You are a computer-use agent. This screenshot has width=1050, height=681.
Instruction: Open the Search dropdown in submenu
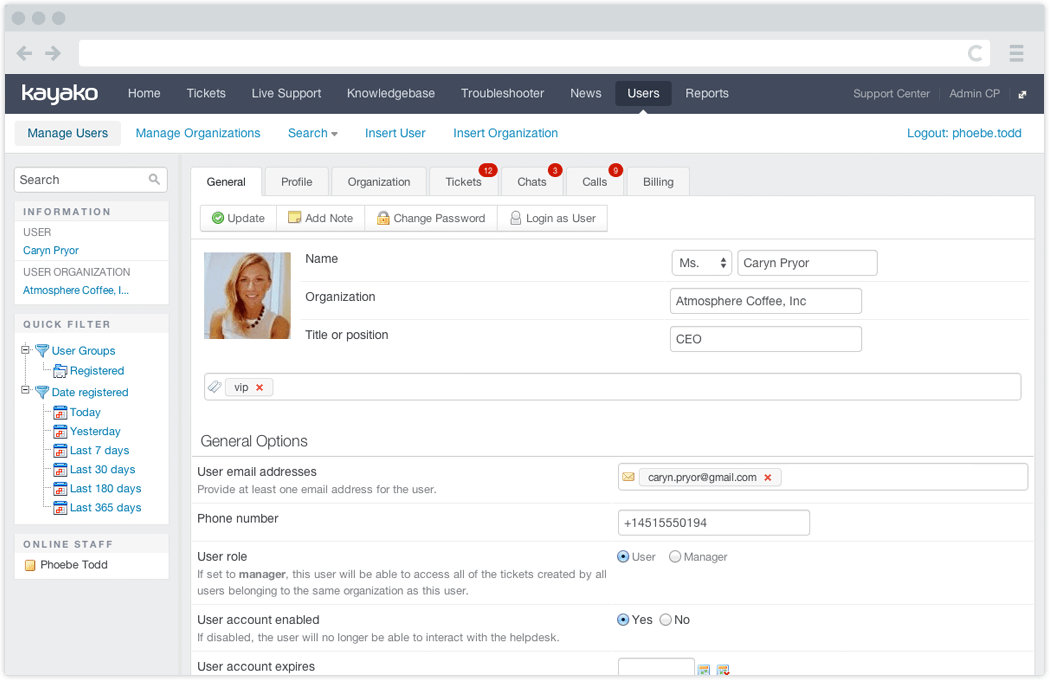(312, 133)
